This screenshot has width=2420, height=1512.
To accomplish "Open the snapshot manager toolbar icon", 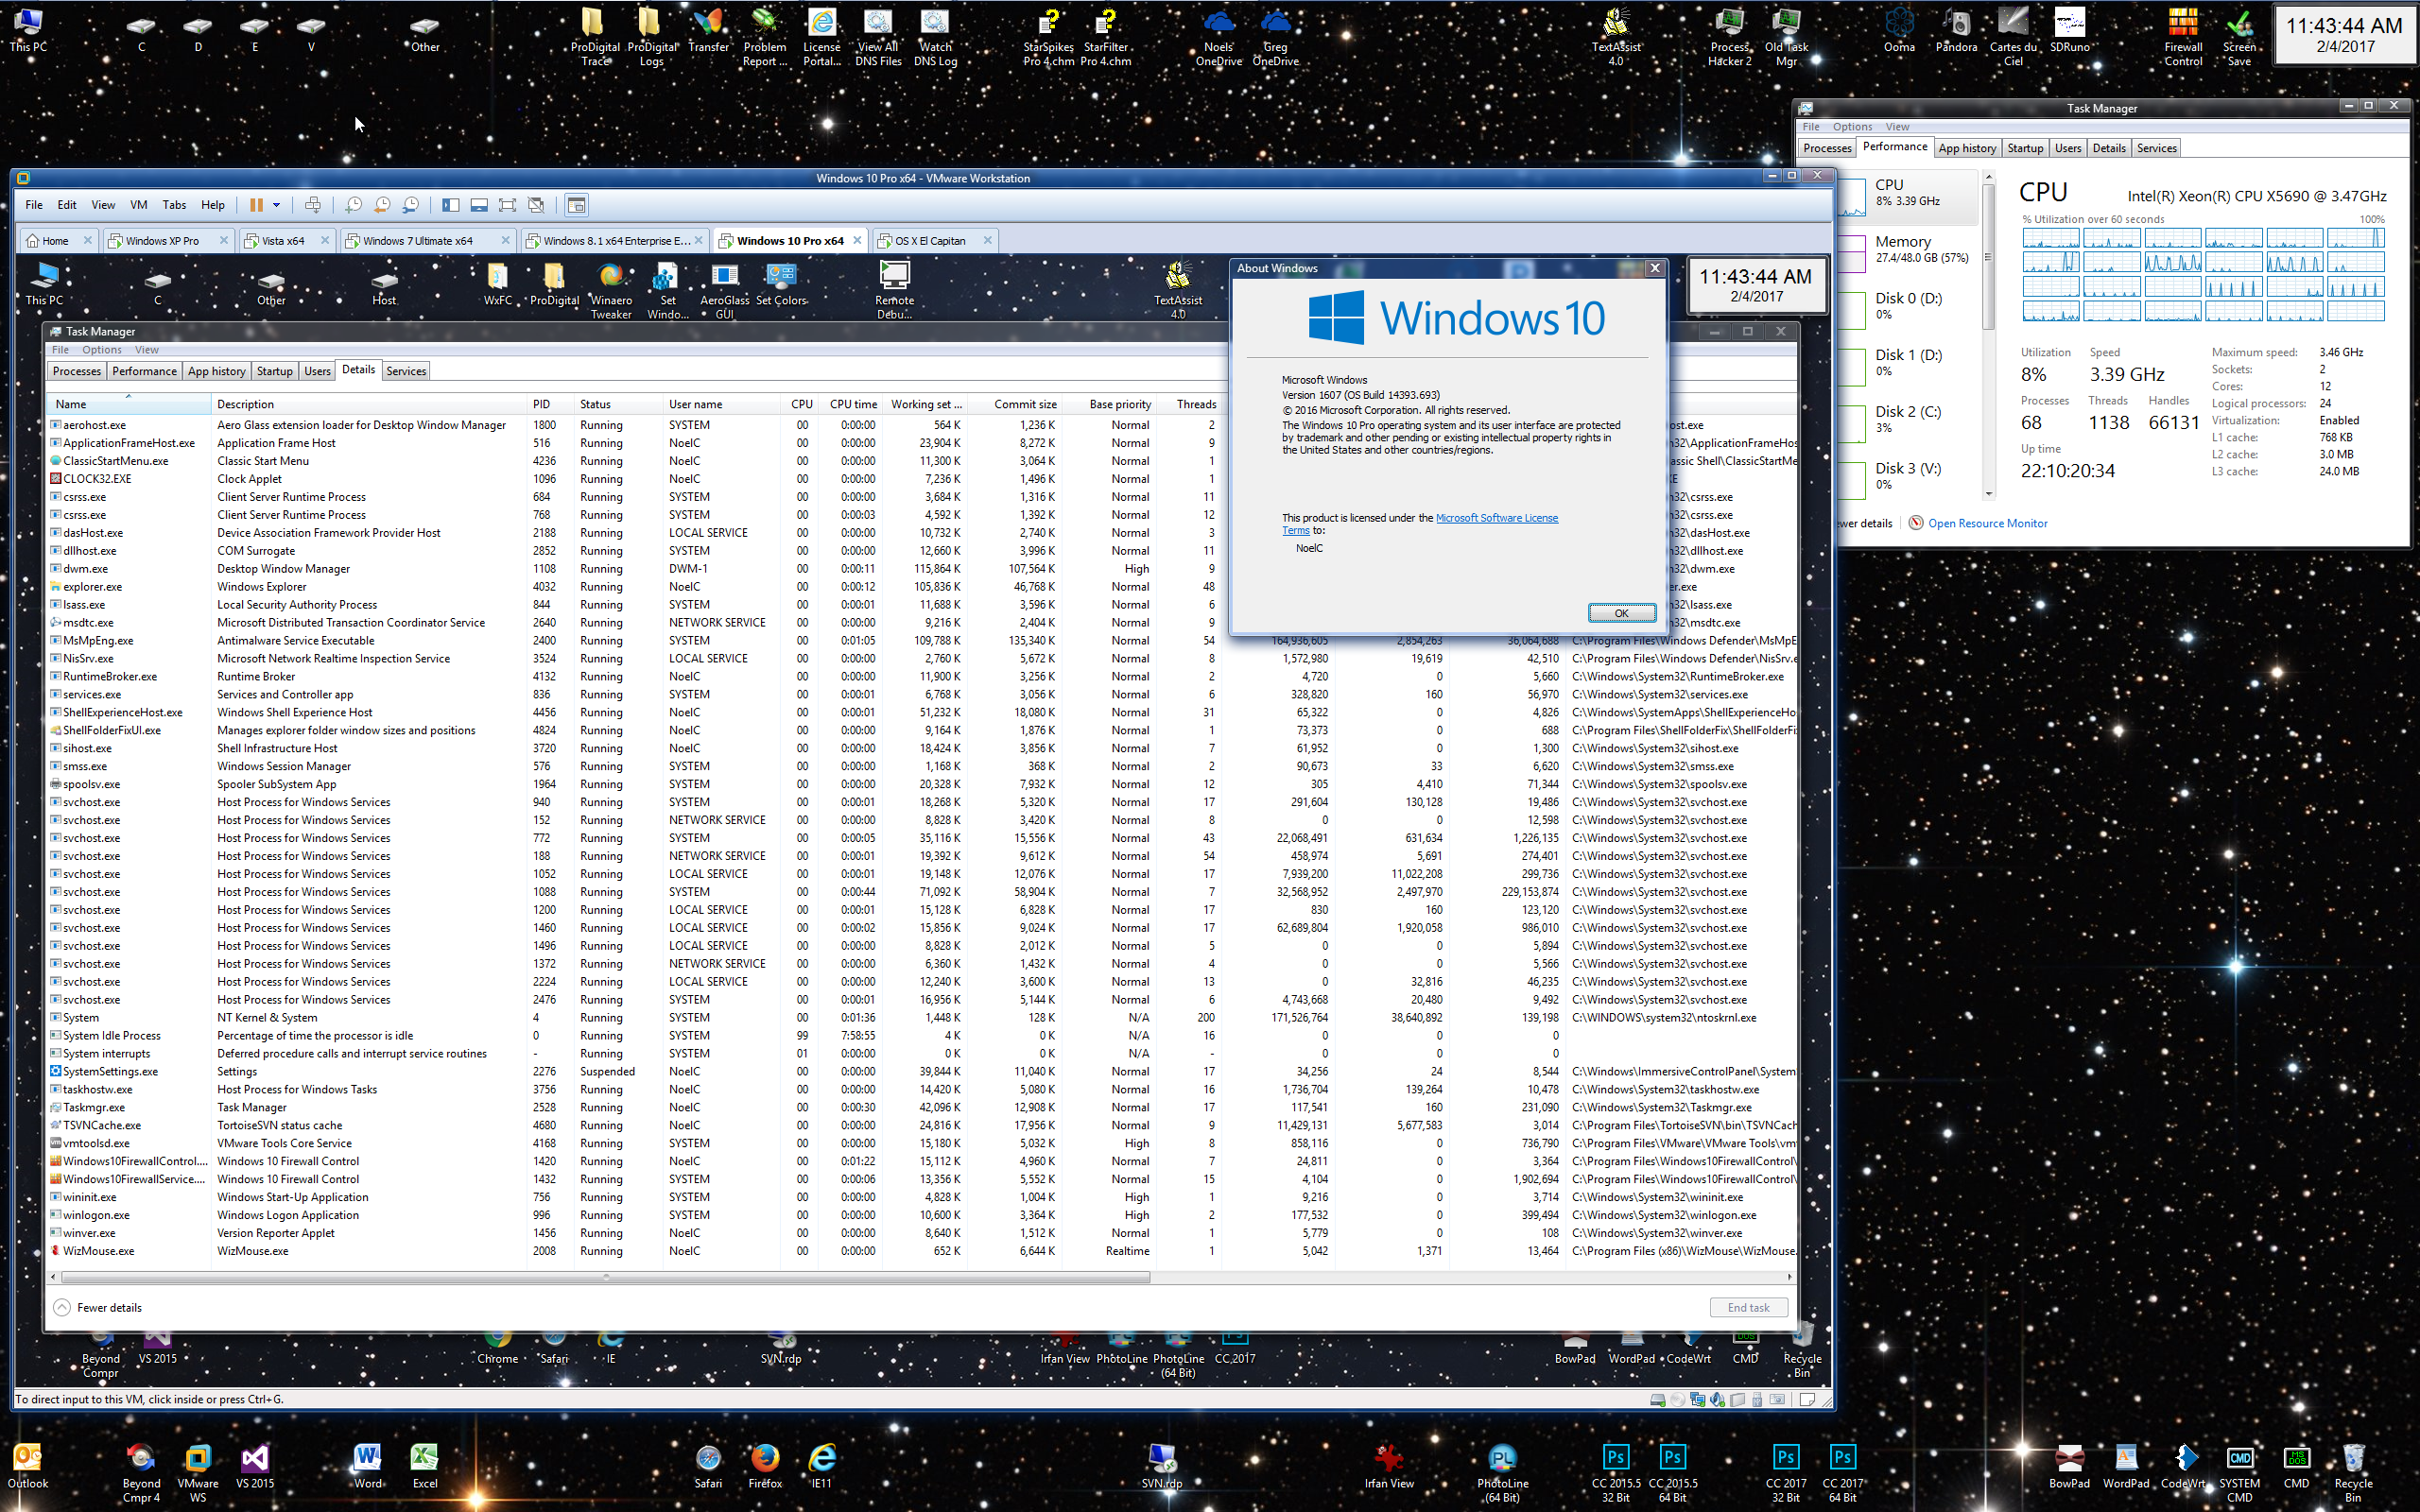I will click(410, 205).
